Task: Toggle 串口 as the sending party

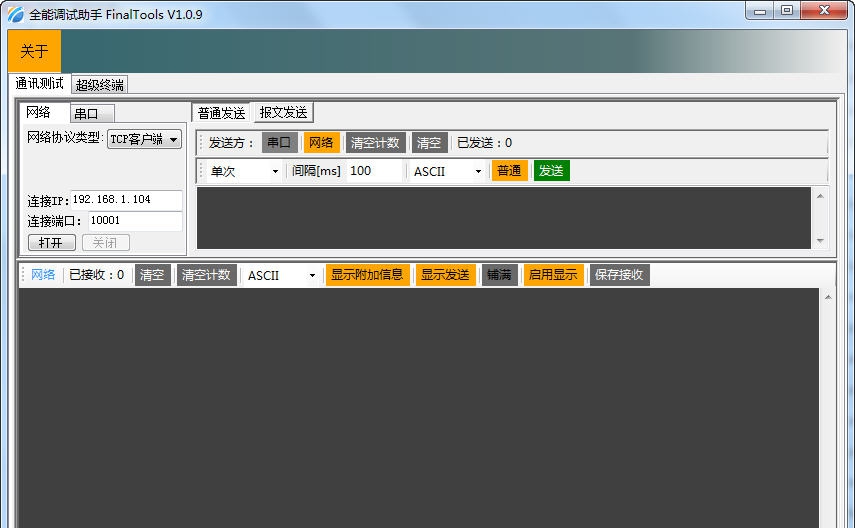Action: pyautogui.click(x=280, y=143)
